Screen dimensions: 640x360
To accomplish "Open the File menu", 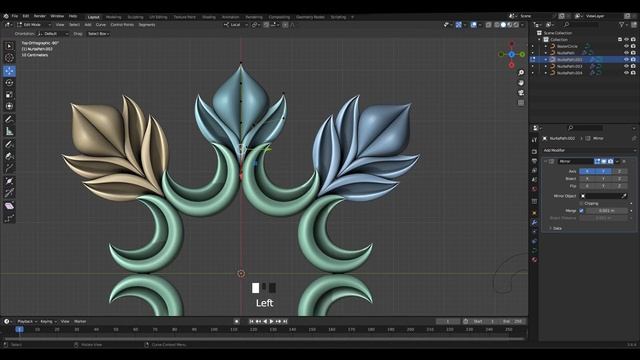I will (x=15, y=16).
